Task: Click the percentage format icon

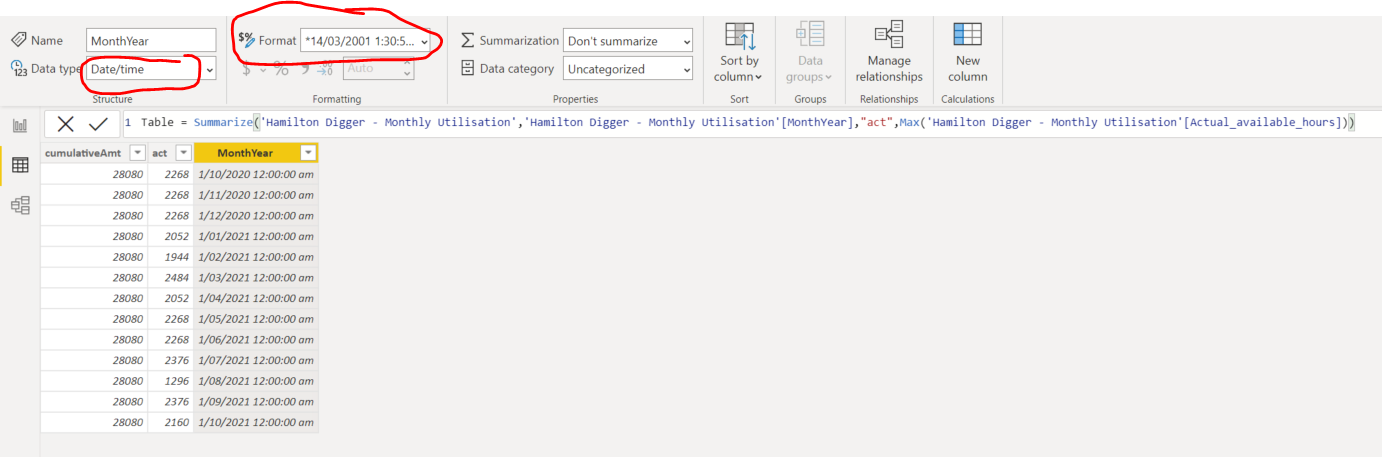Action: [x=282, y=69]
